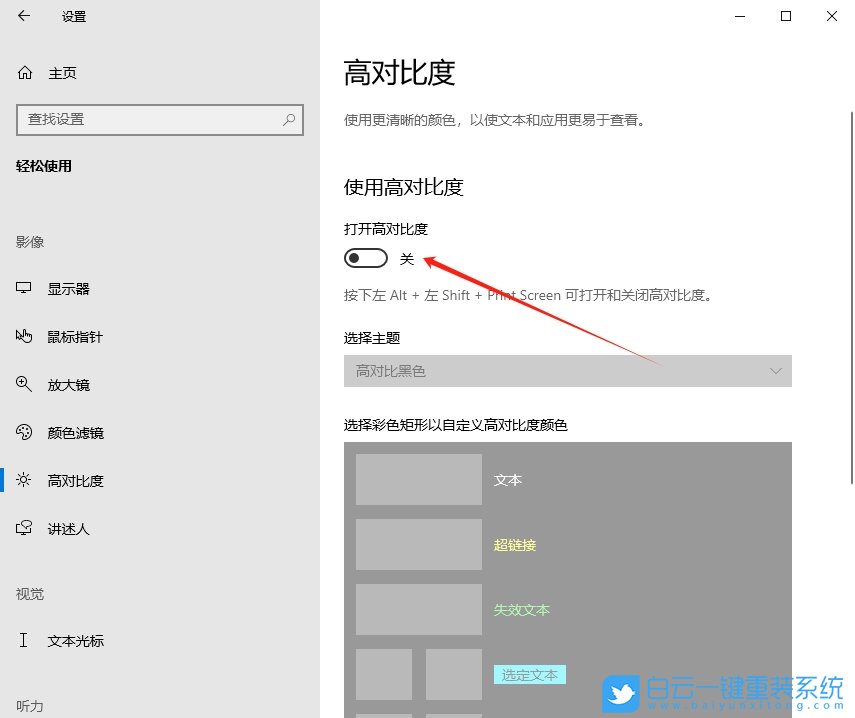Click the 讲述人 narrator icon

(24, 528)
